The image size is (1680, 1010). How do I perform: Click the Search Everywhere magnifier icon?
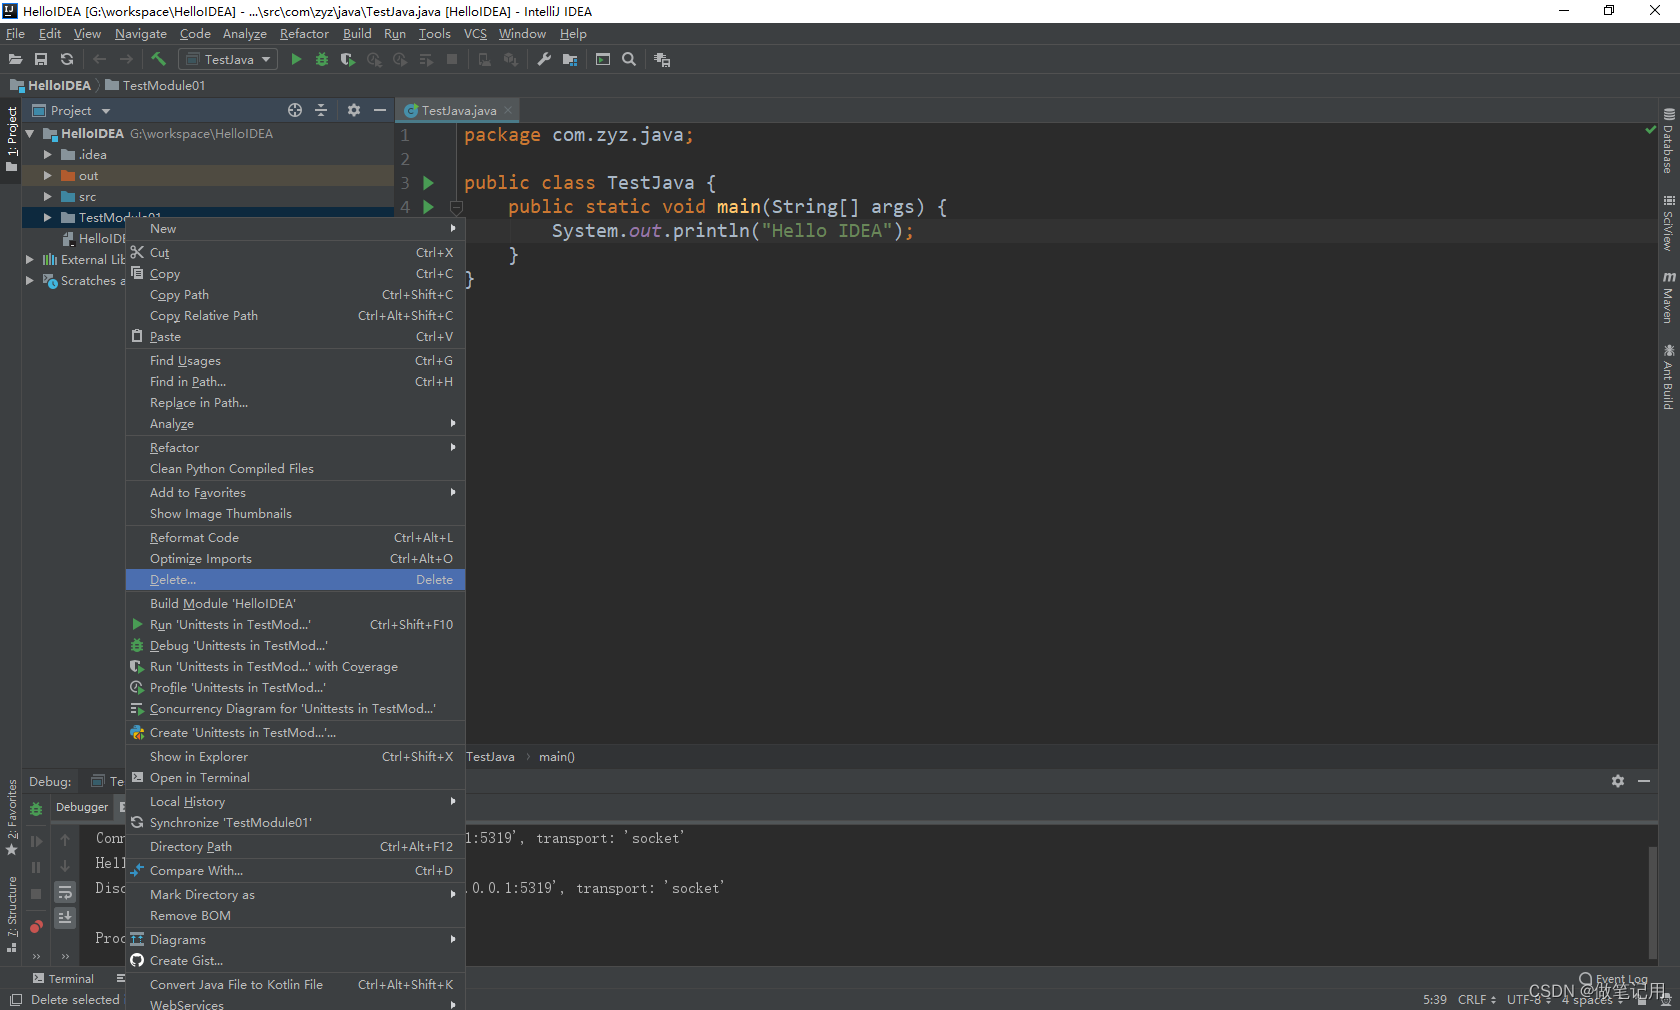click(629, 60)
